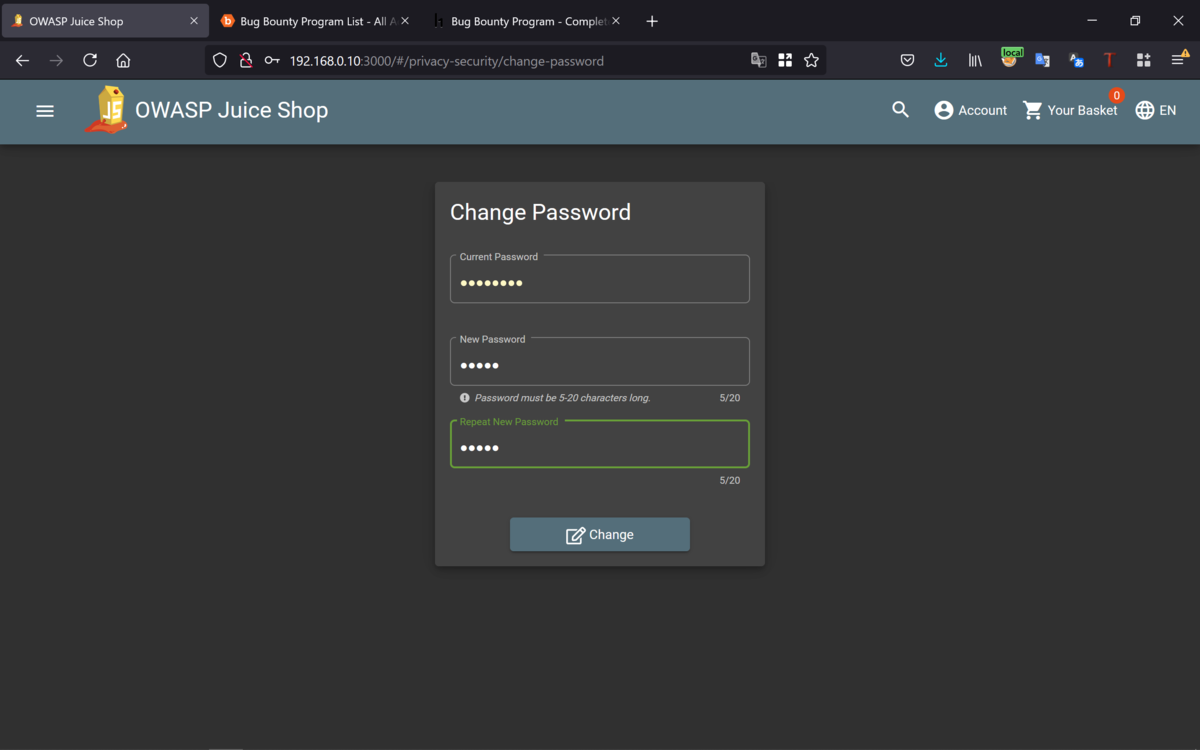
Task: Click the Juice Shop logo icon
Action: tap(107, 110)
